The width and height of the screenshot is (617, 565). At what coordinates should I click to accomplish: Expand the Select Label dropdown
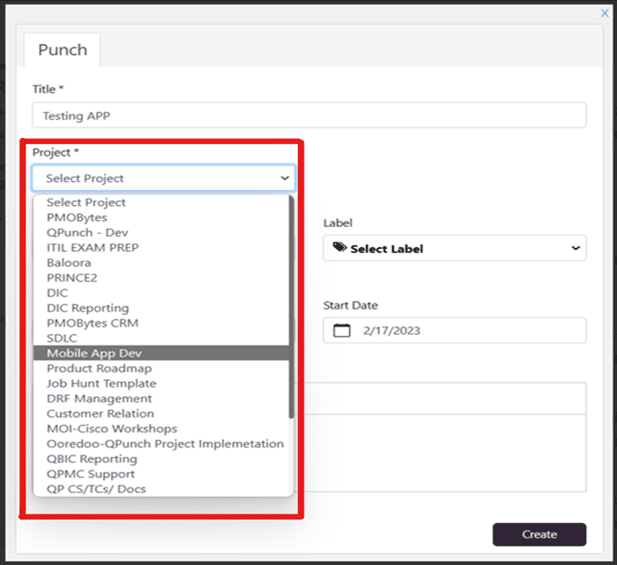click(x=454, y=248)
